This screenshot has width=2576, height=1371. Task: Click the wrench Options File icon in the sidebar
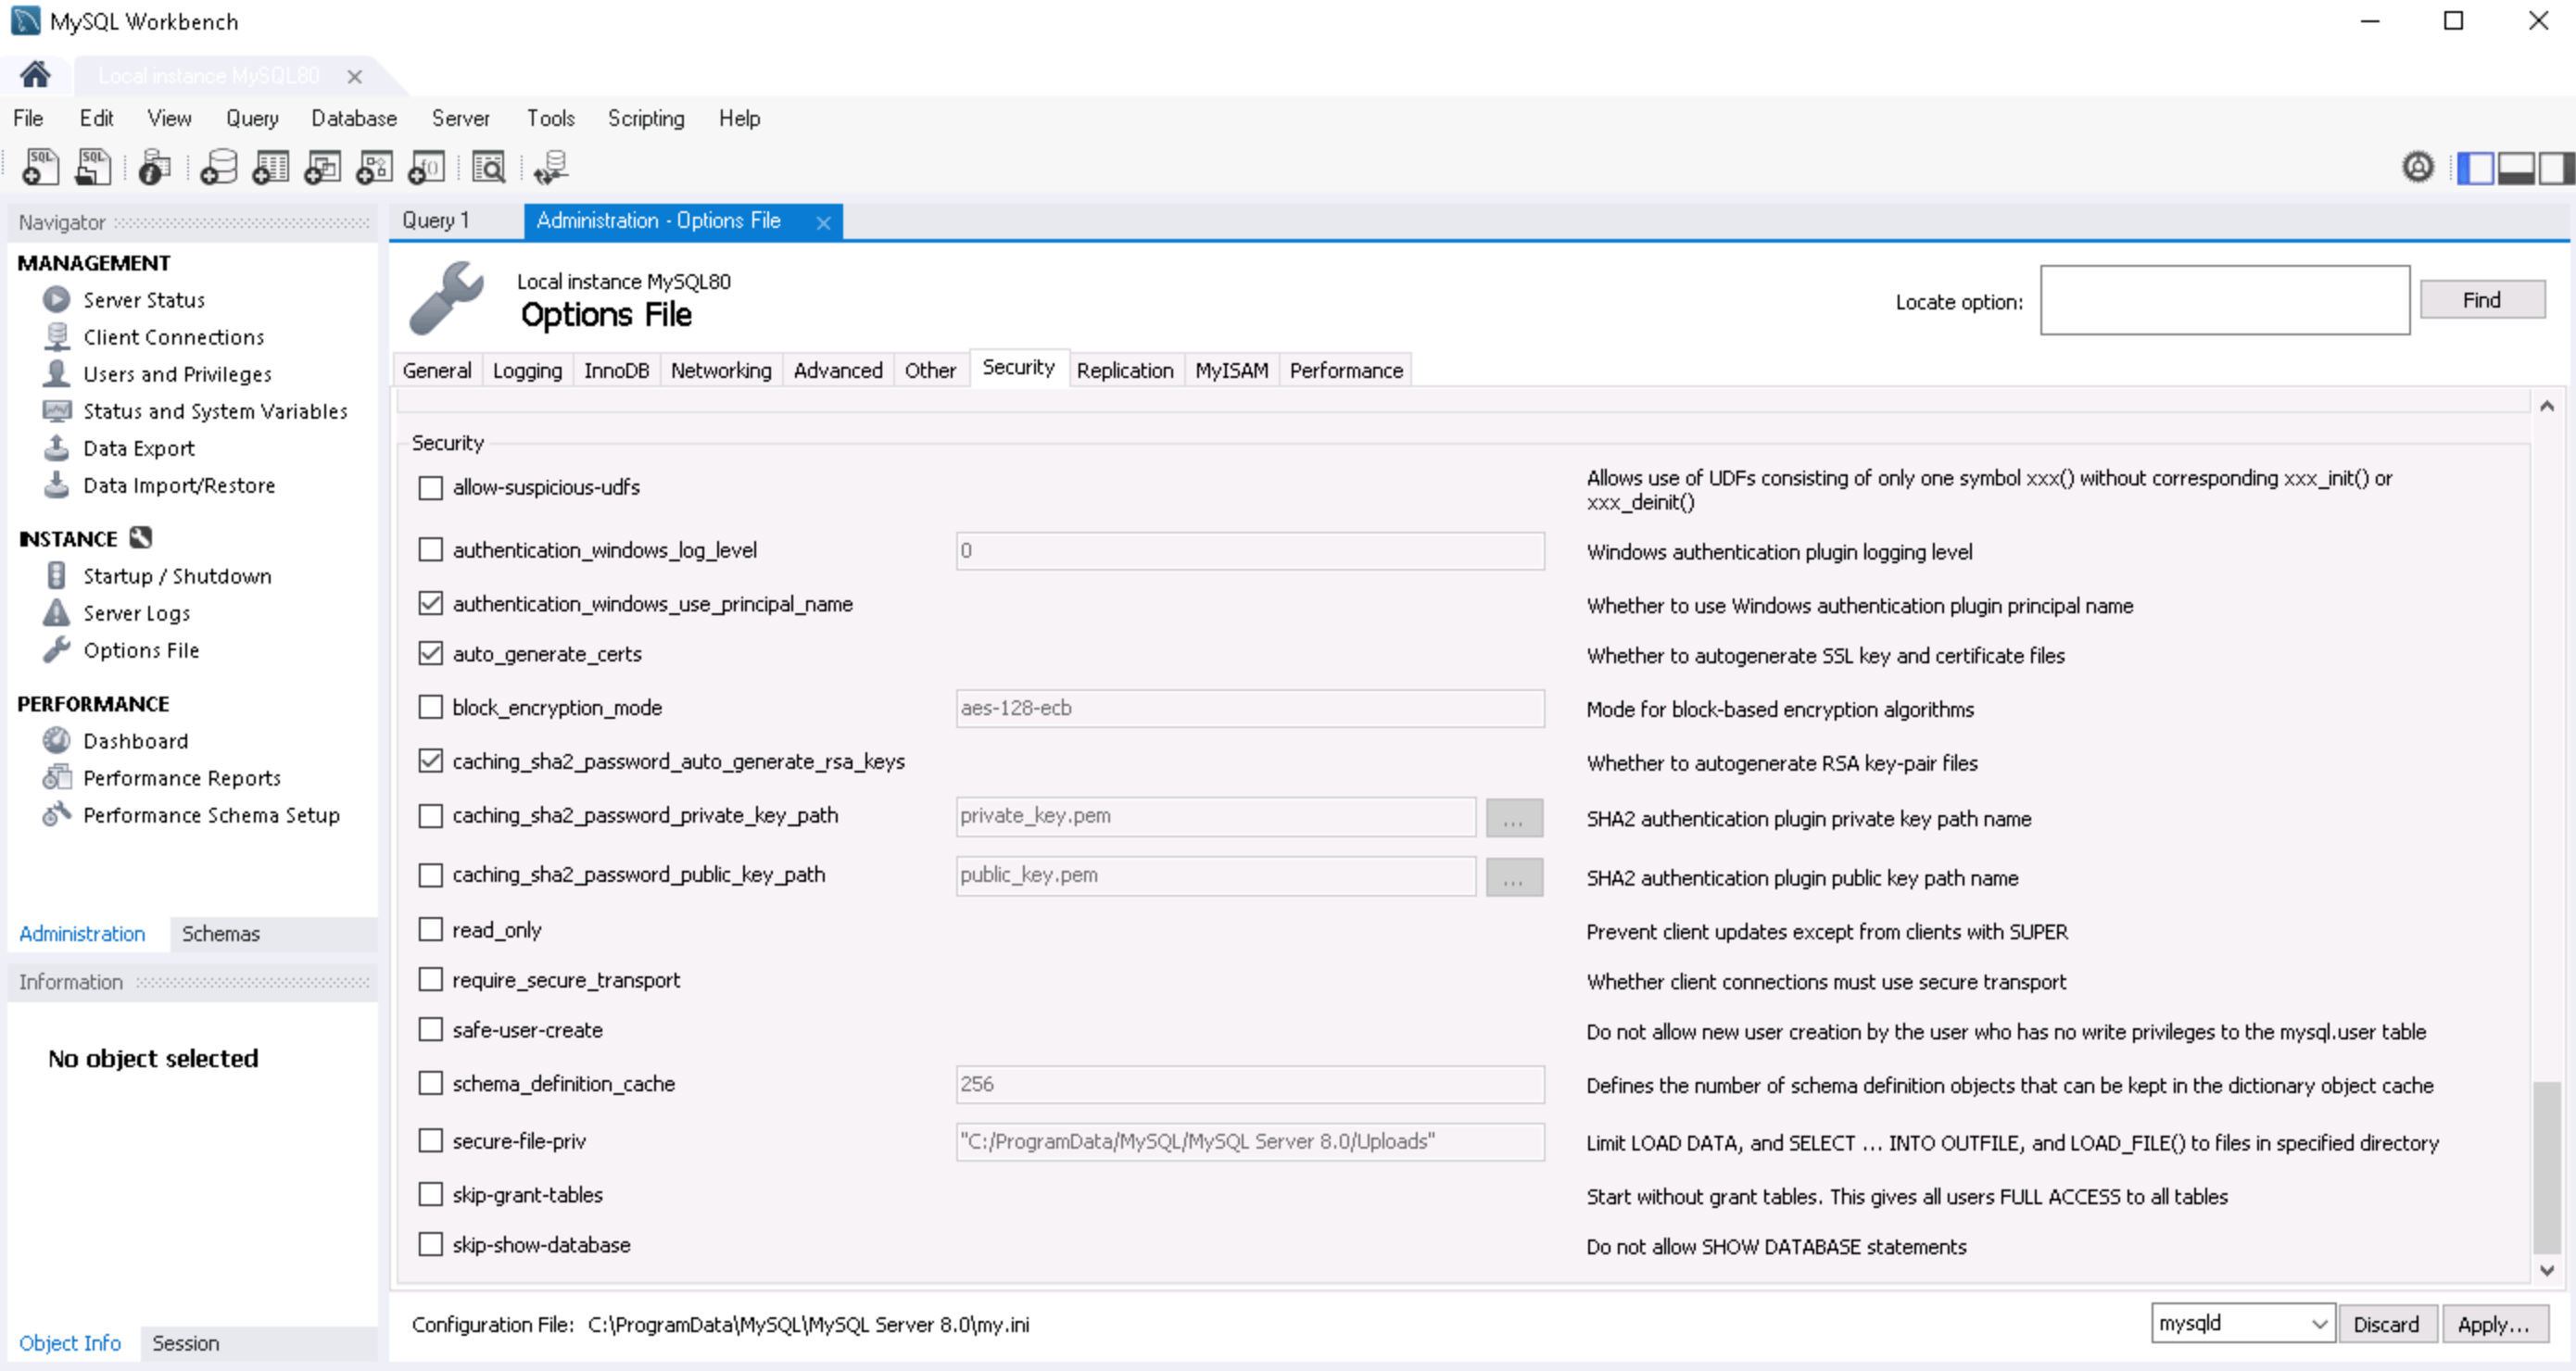58,649
